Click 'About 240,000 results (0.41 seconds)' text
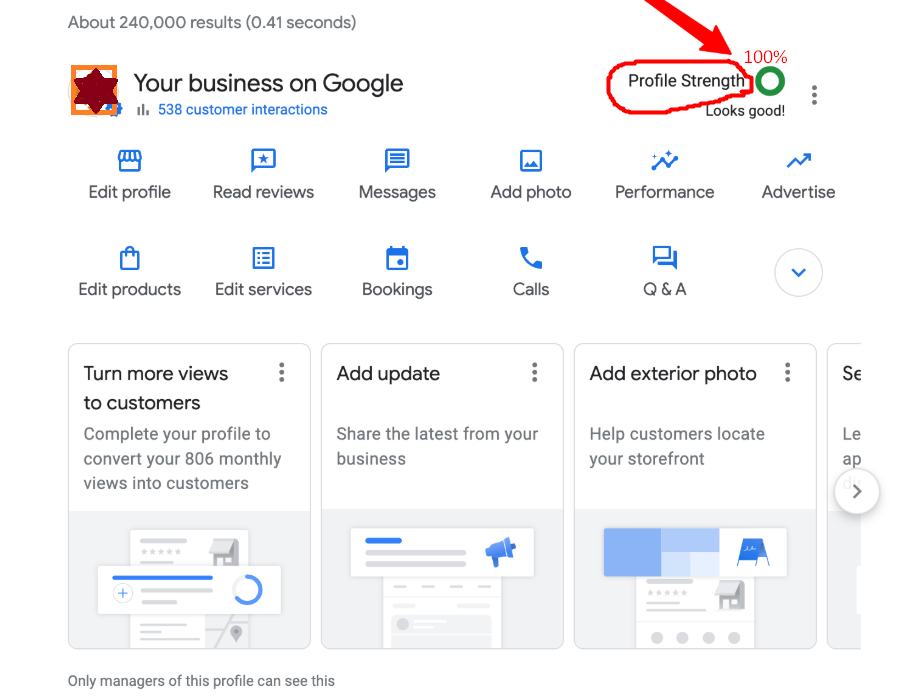Viewport: 913px width, 698px height. (x=212, y=22)
